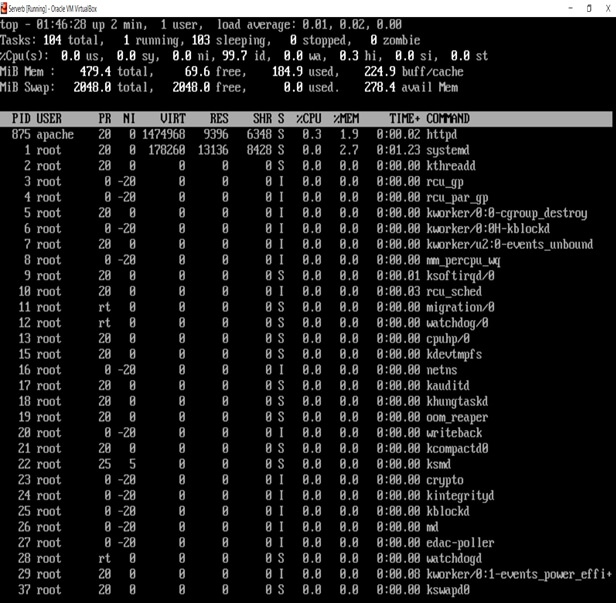The height and width of the screenshot is (603, 616).
Task: Click the 8428 SHR value
Action: tap(259, 150)
